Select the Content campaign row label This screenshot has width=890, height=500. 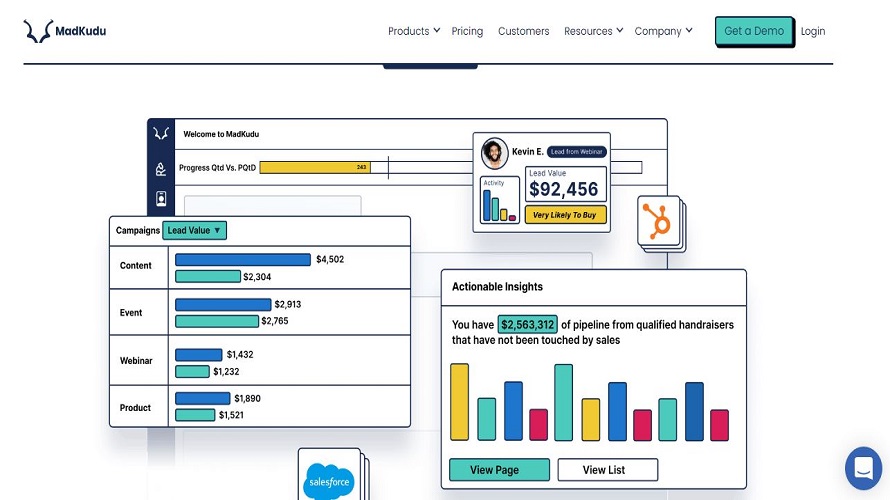(136, 266)
